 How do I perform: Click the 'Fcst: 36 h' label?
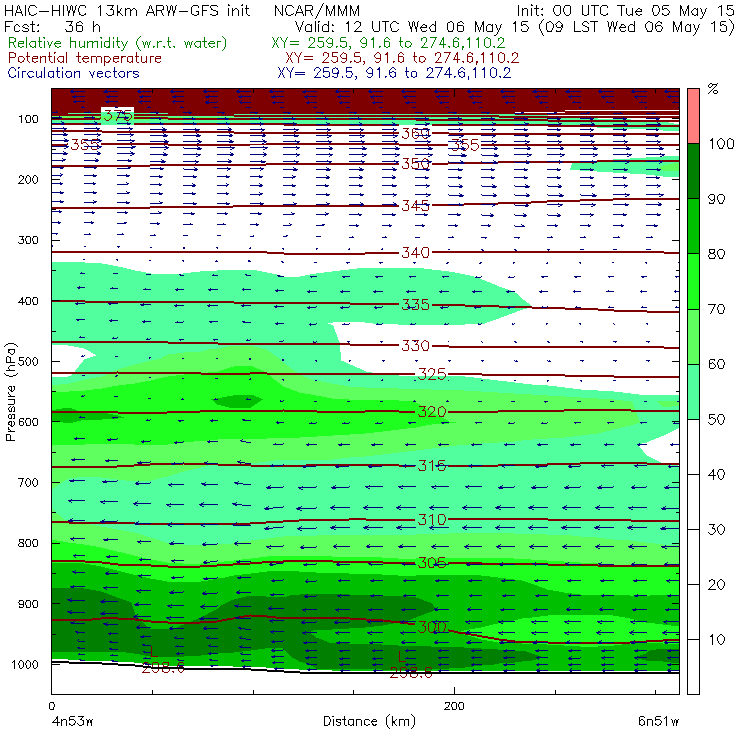point(52,26)
